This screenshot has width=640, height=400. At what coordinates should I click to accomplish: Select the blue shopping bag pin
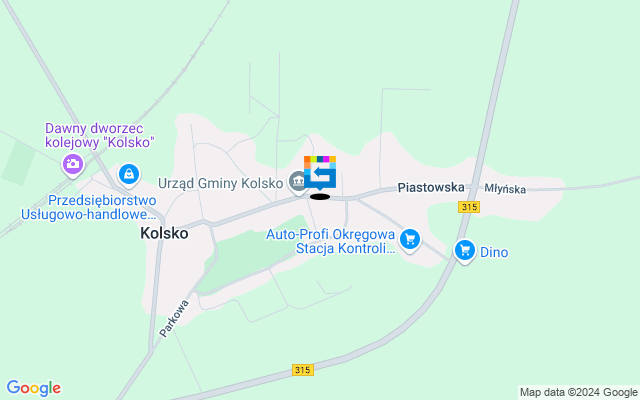129,175
